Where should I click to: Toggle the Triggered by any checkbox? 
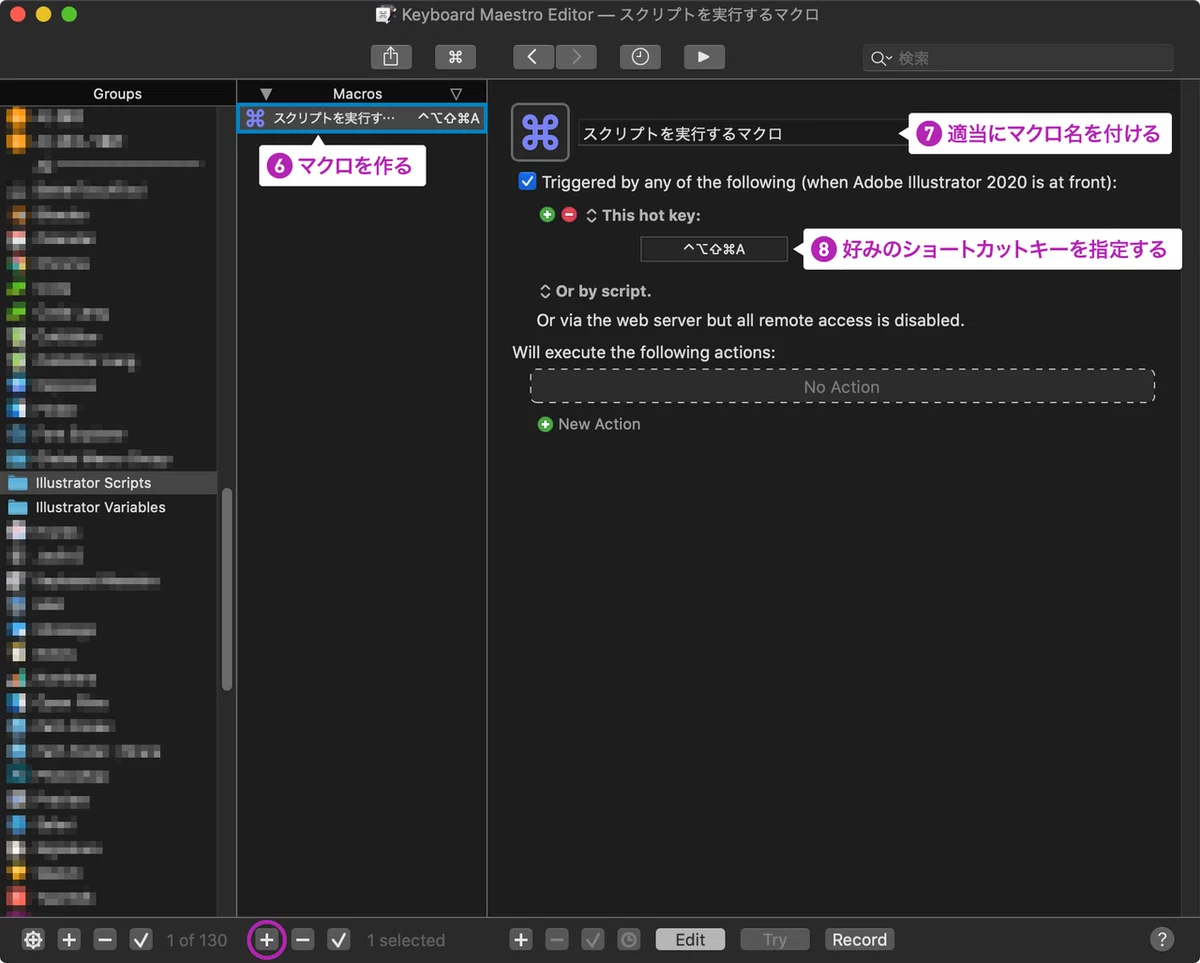tap(527, 182)
